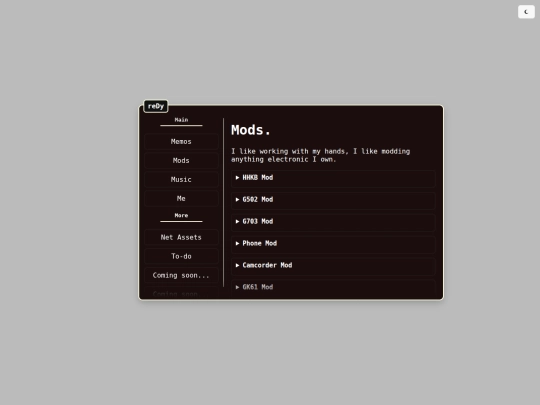Open the Memos page
Screen dimensions: 540x405
[181, 142]
